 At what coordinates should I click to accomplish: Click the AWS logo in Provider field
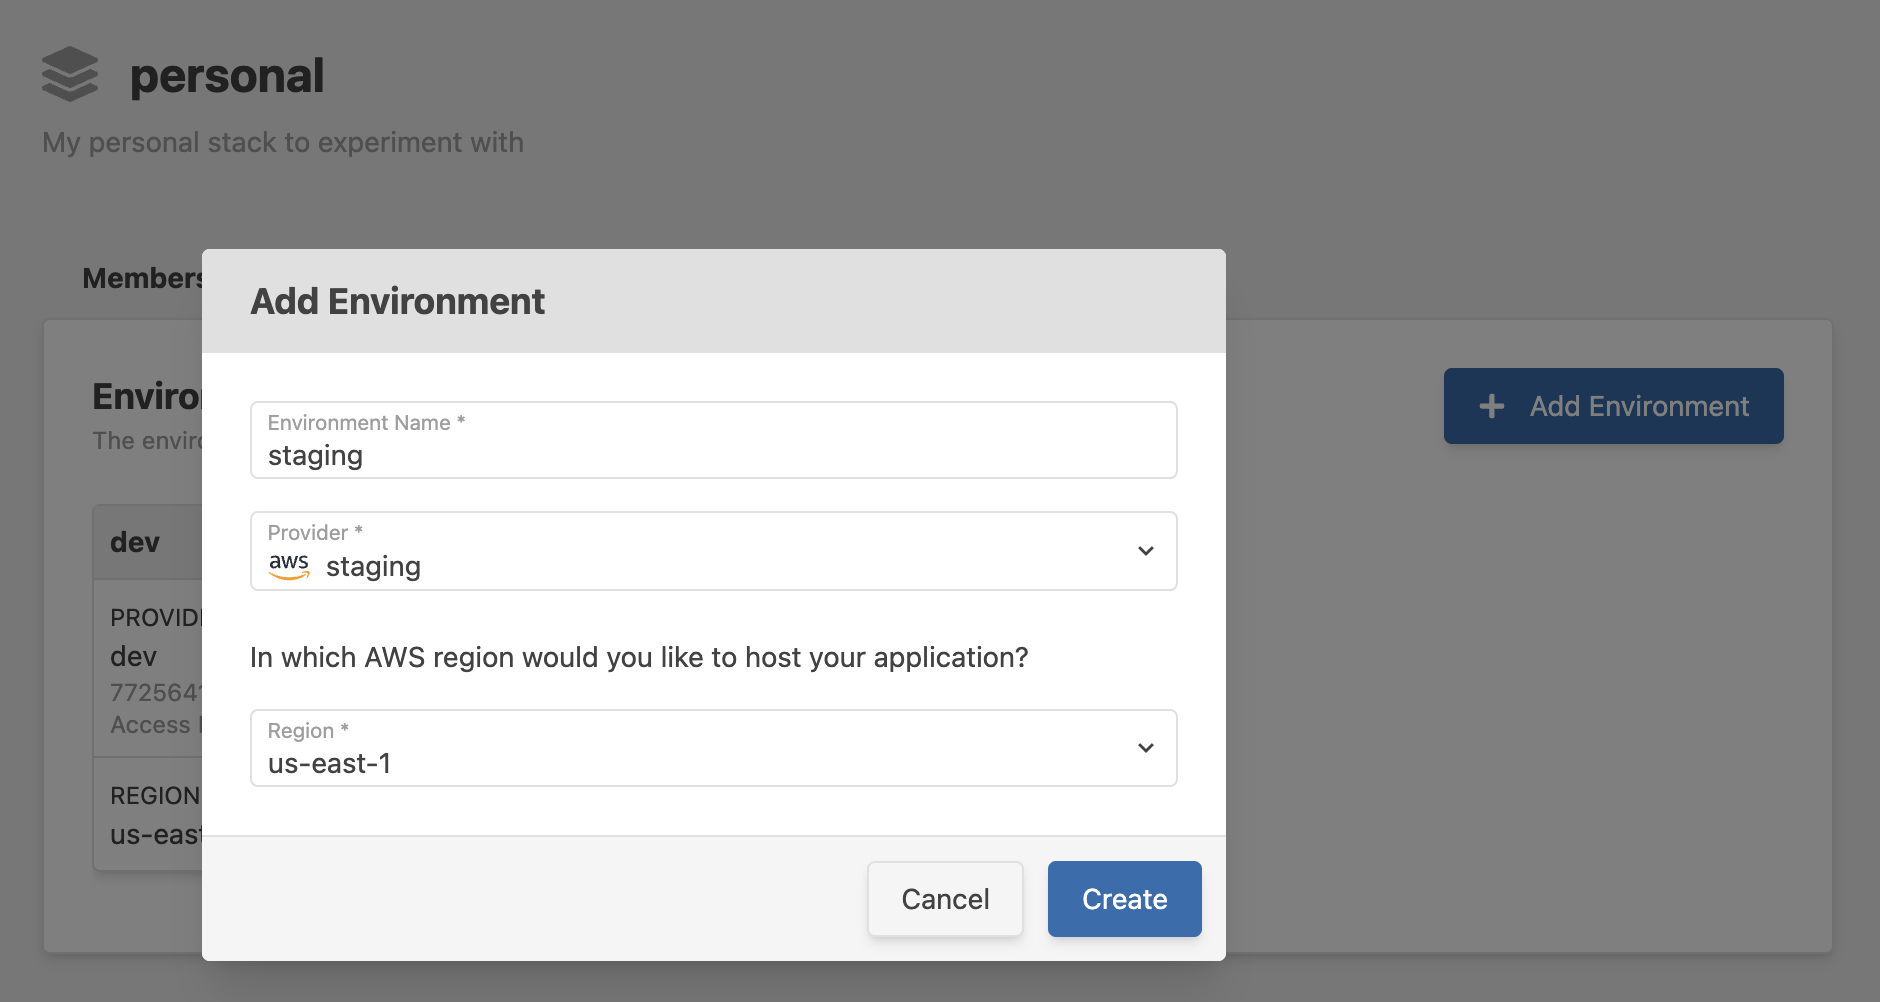289,565
